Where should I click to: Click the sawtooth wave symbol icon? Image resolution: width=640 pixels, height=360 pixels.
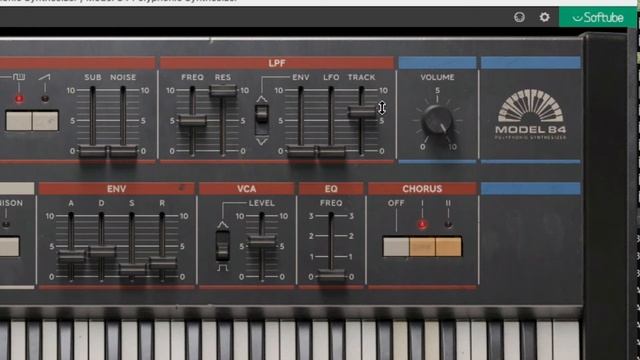(44, 77)
